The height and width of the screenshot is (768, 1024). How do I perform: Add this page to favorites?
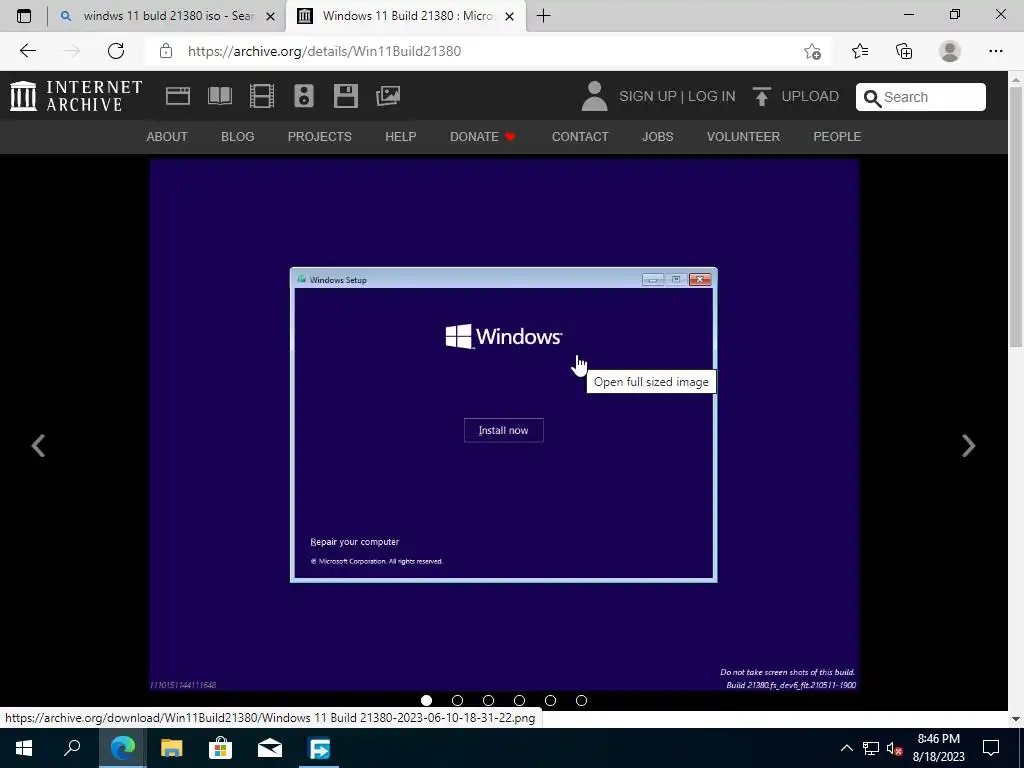click(x=812, y=51)
